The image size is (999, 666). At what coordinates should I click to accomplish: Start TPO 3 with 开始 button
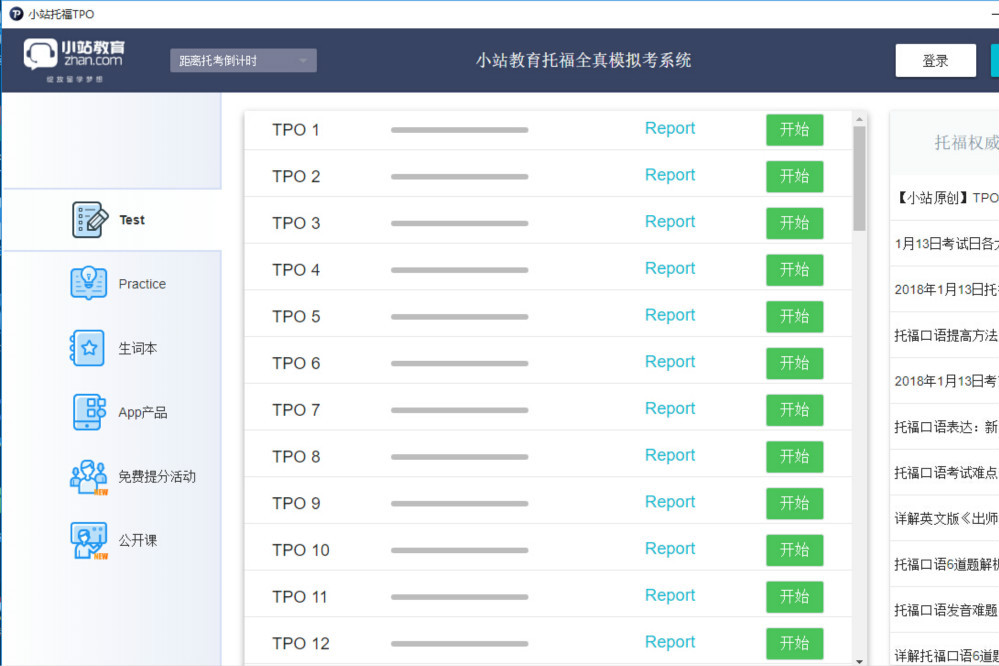coord(794,223)
